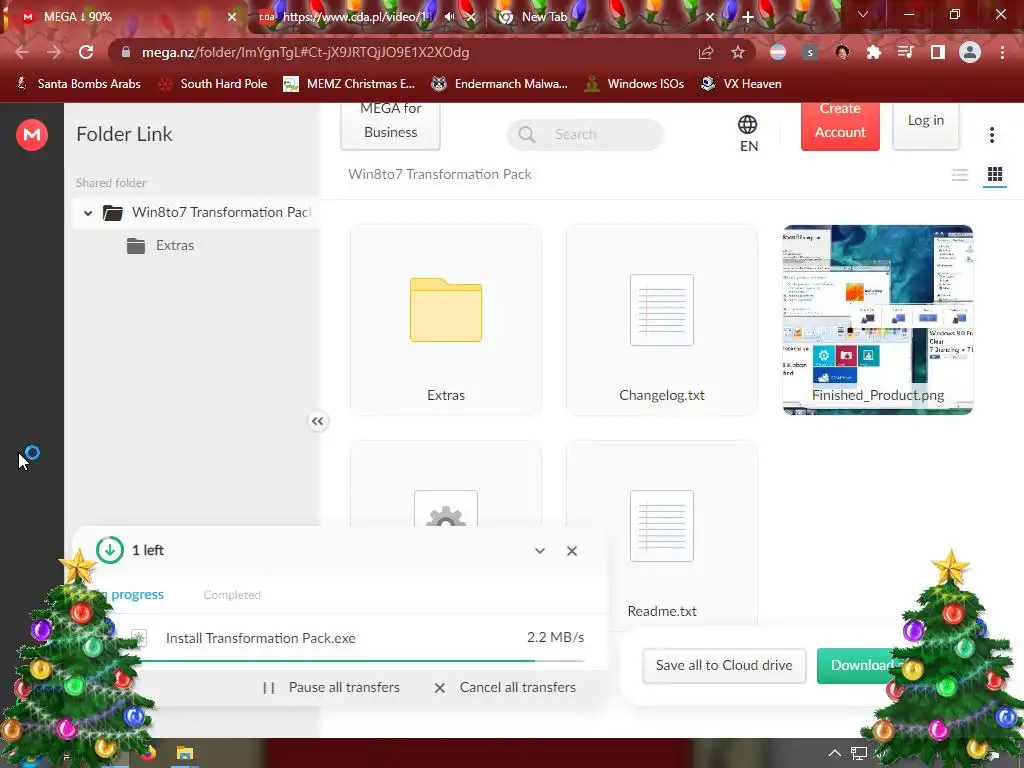This screenshot has width=1024, height=768.
Task: Click the MEGA for Business button
Action: (x=391, y=125)
